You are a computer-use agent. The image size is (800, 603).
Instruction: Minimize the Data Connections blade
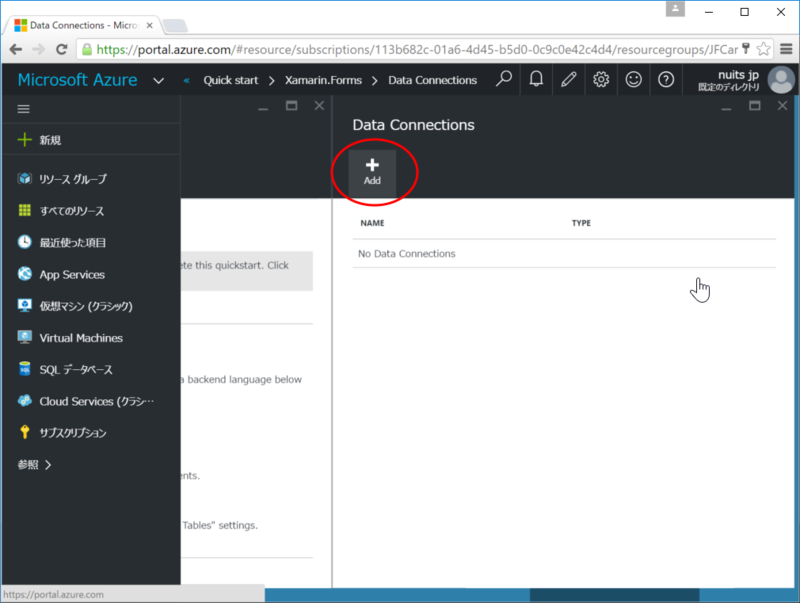(726, 108)
